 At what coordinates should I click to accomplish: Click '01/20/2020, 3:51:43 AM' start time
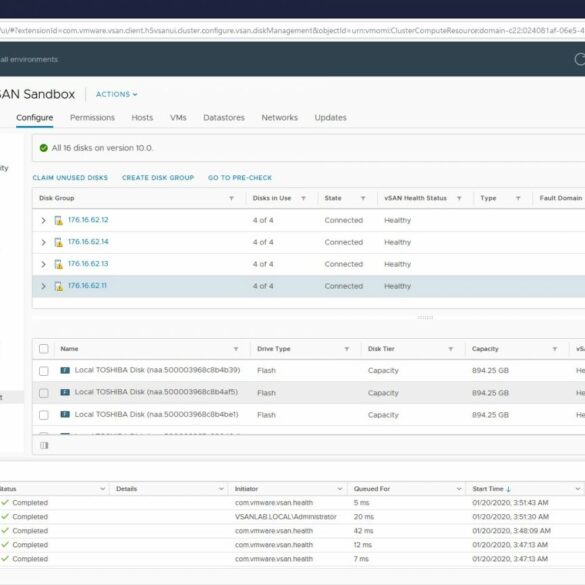510,503
